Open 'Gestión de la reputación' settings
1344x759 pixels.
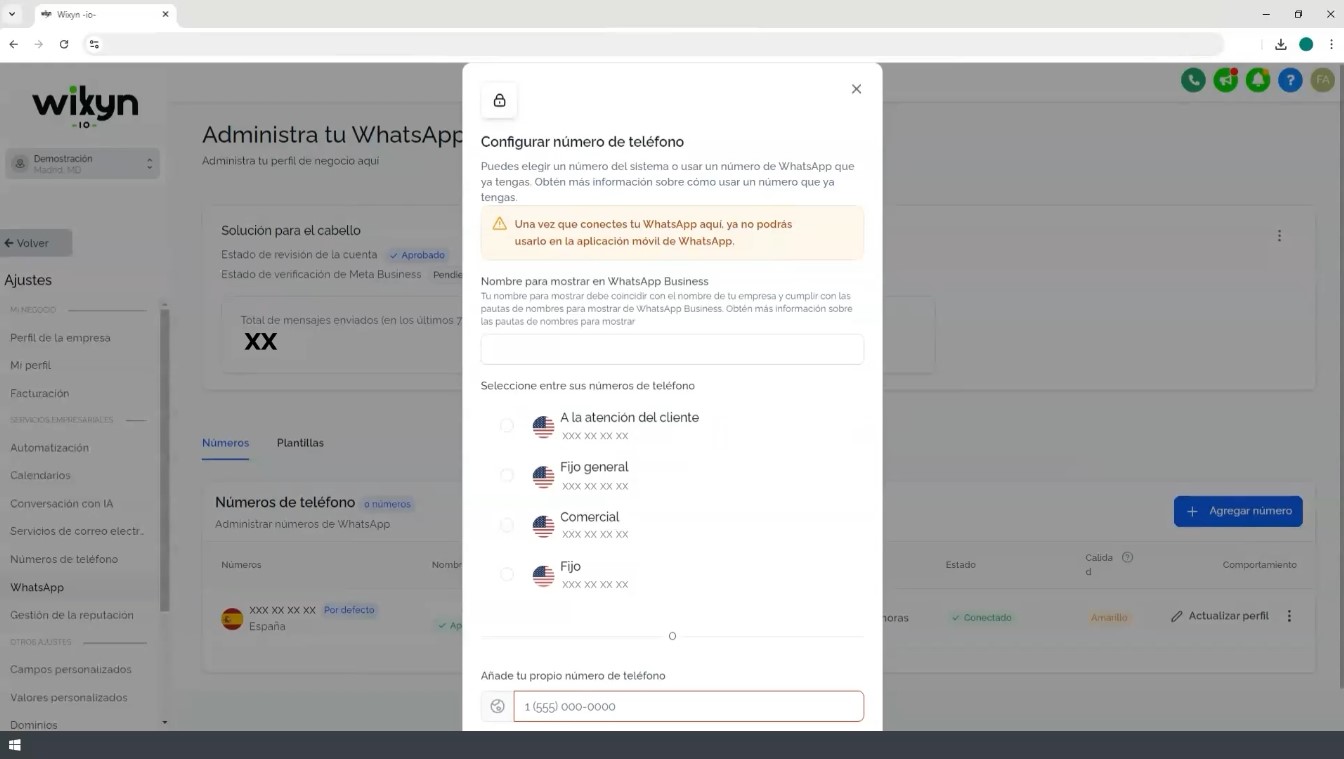point(71,615)
